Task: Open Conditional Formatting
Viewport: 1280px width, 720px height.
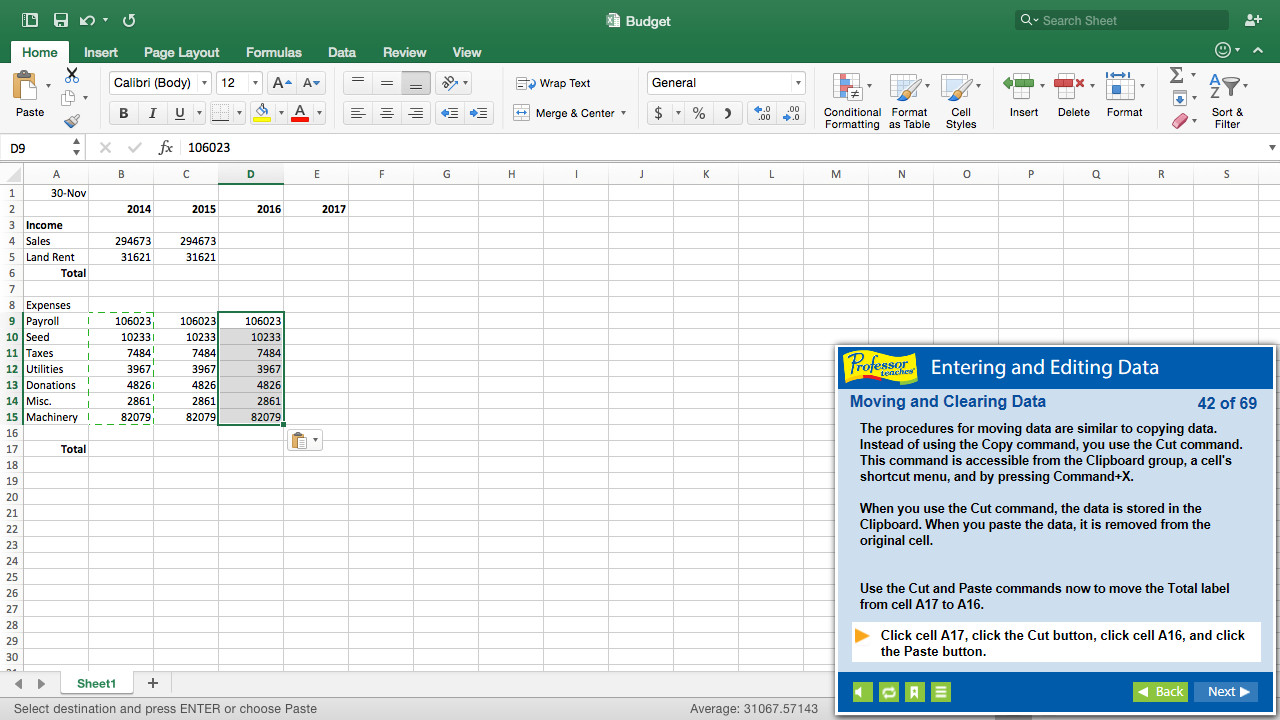Action: point(851,97)
